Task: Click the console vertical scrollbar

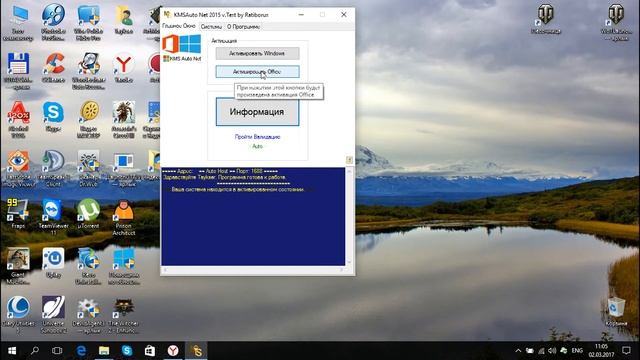Action: [349, 216]
